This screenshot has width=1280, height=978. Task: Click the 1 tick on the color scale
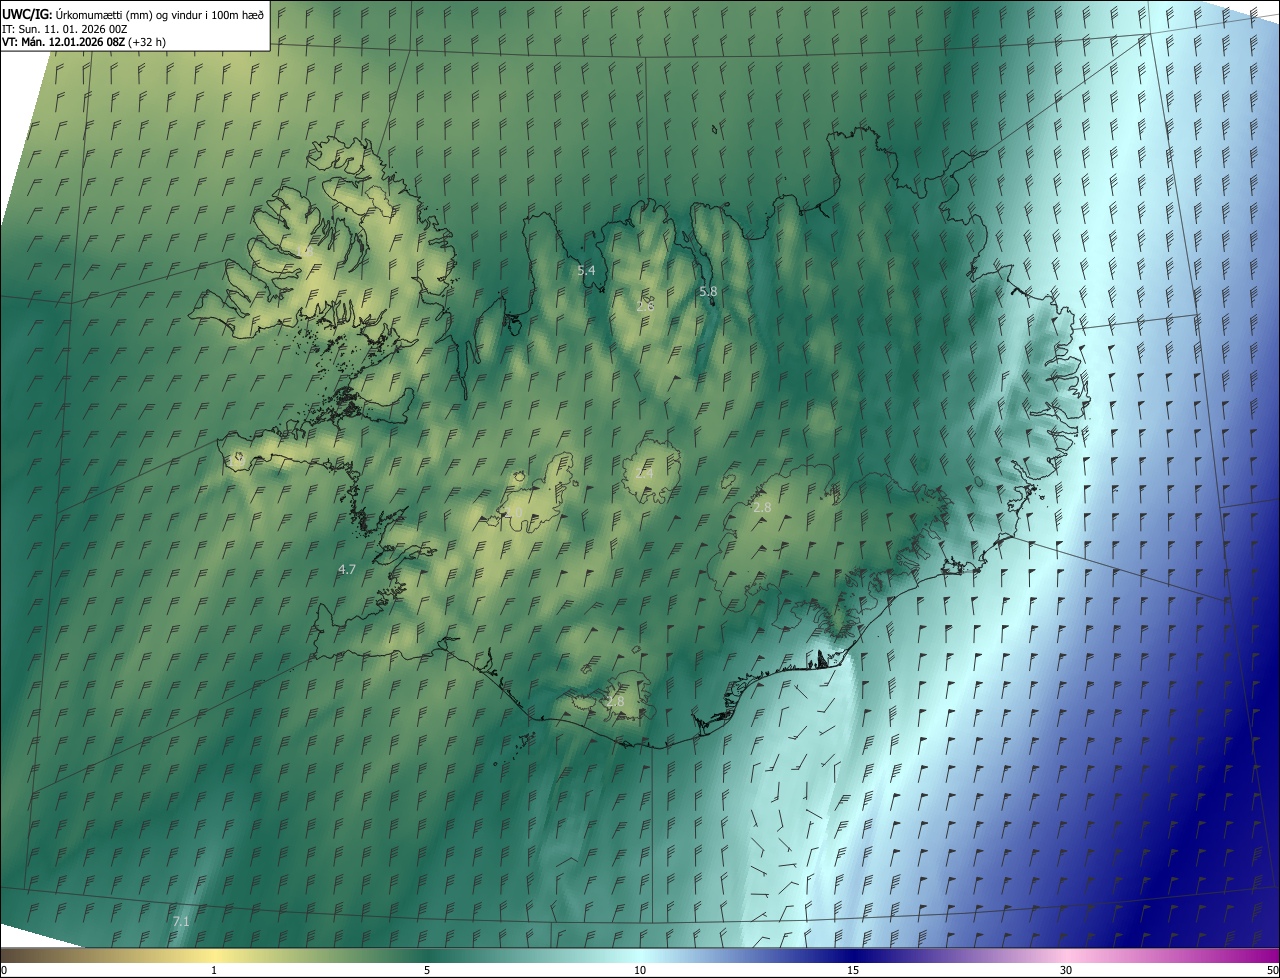(x=214, y=970)
